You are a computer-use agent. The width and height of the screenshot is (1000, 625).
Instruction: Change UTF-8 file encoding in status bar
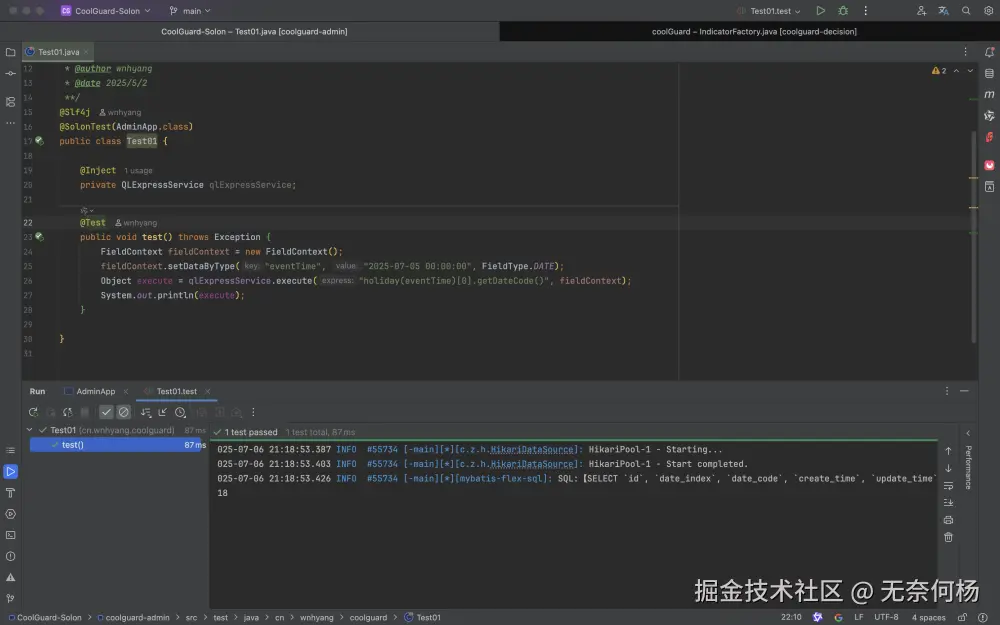pos(886,617)
